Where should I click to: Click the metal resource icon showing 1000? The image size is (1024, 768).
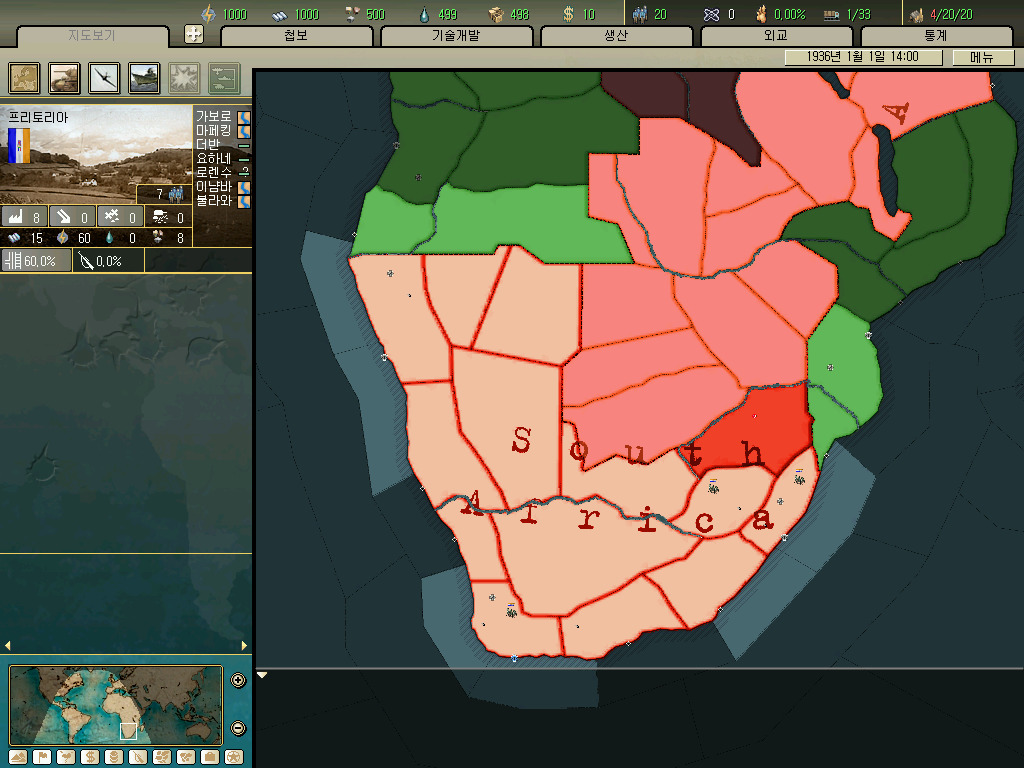280,14
